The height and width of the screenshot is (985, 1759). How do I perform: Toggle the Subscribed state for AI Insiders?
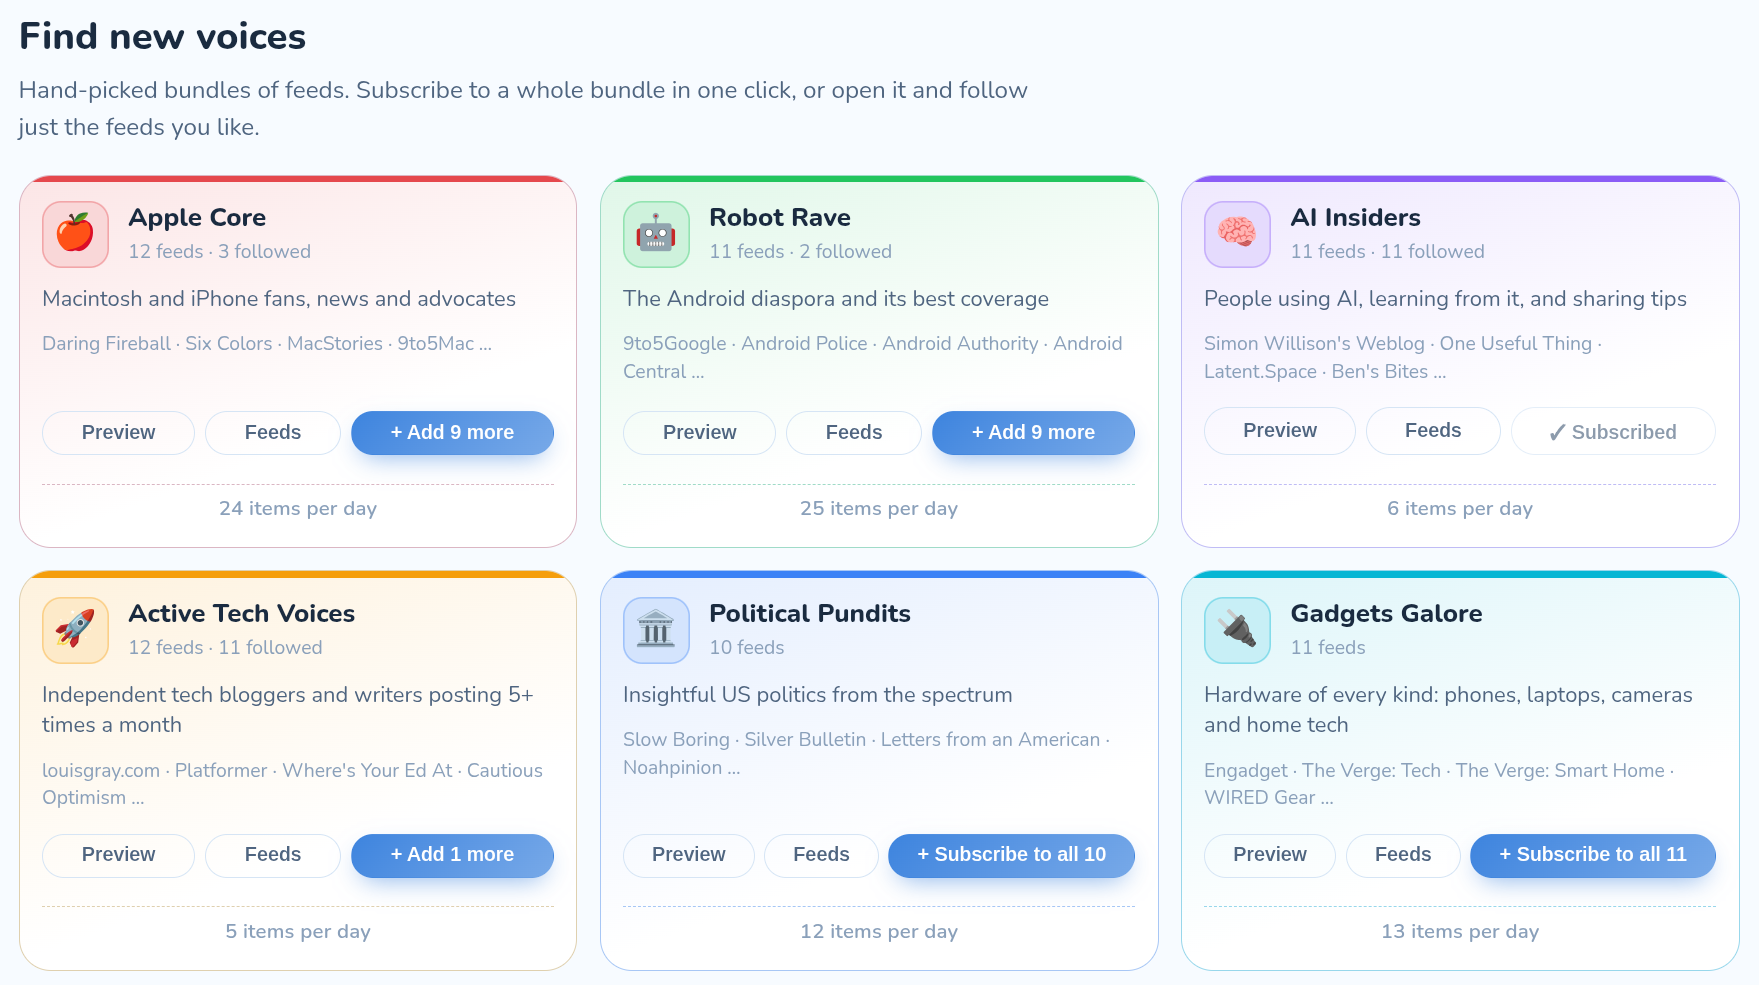click(1613, 432)
